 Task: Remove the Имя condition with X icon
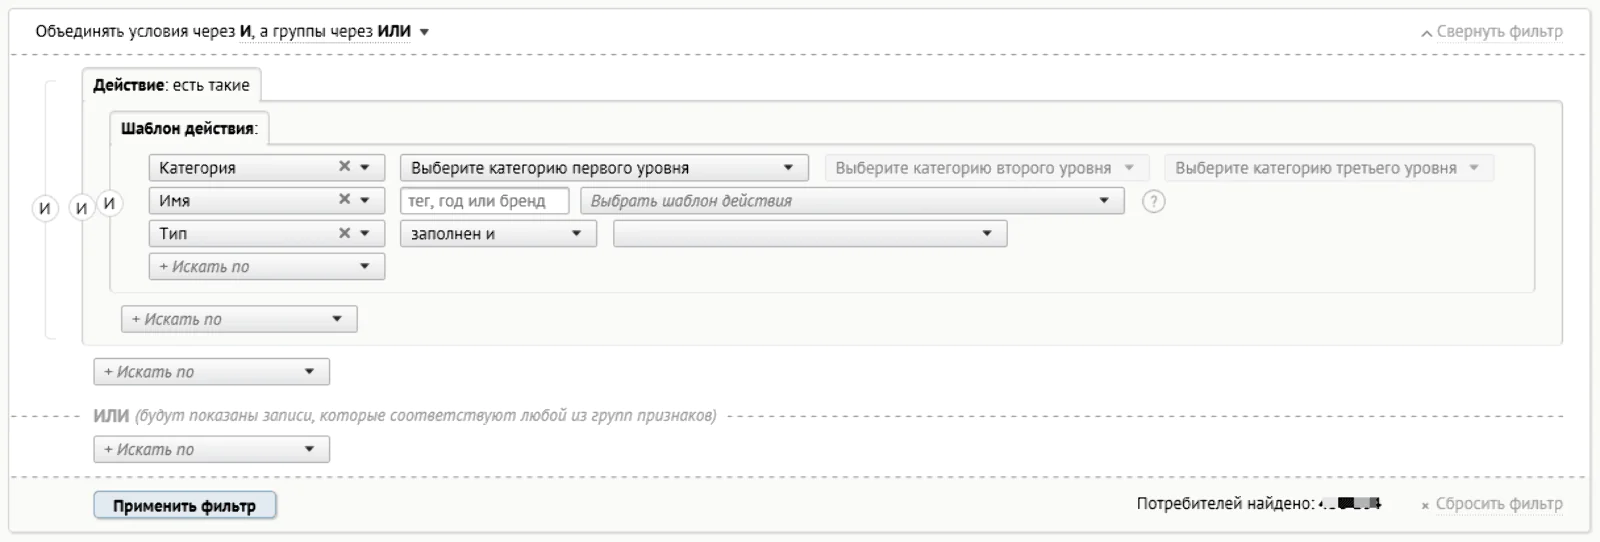(x=344, y=200)
